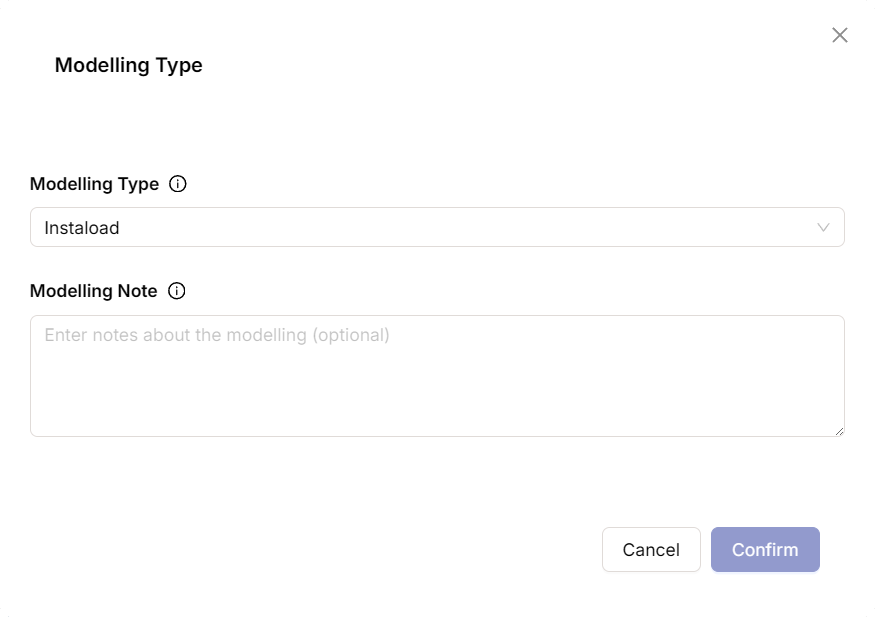Click the text area resize handle
This screenshot has height=617, width=875.
click(839, 431)
